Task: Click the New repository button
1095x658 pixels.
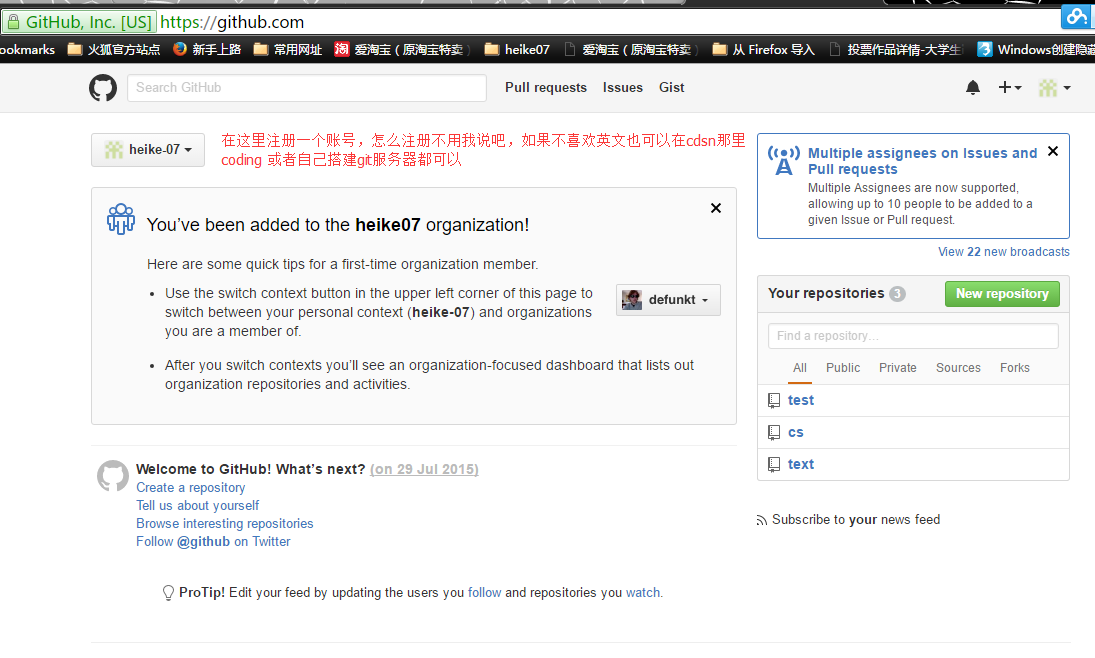Action: pos(1002,294)
